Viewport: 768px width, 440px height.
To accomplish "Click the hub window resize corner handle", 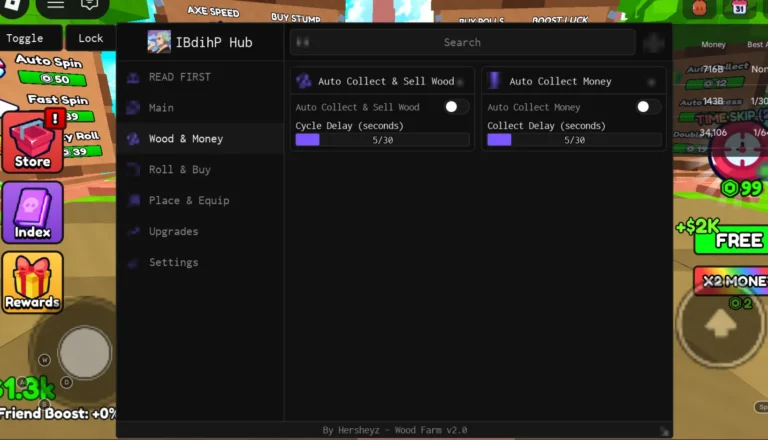I will [x=664, y=431].
